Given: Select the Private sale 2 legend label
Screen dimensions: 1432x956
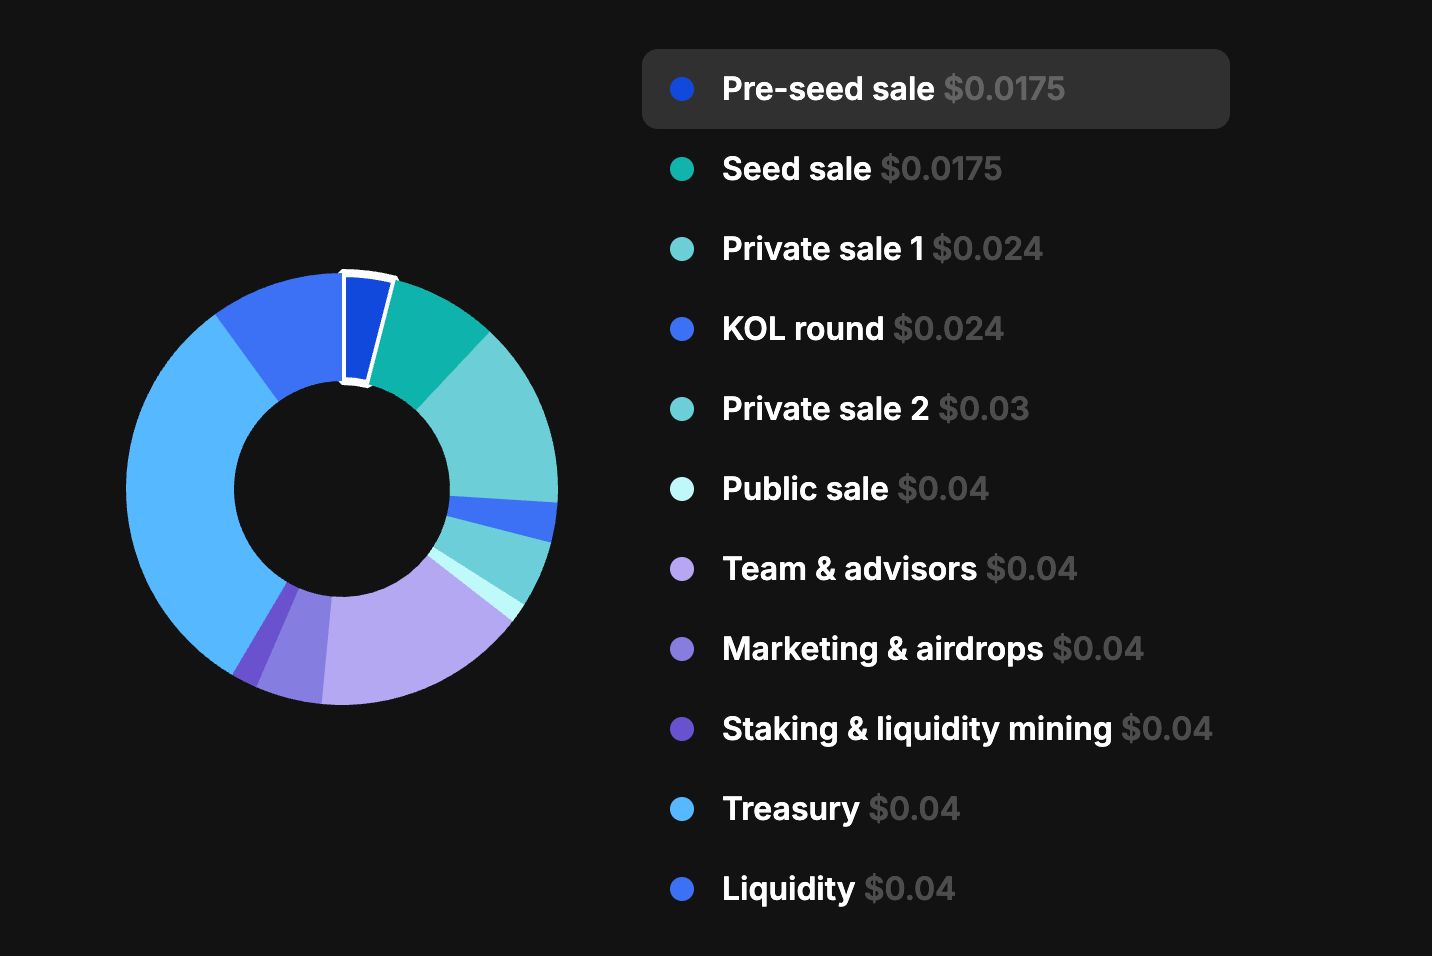Looking at the screenshot, I should coord(825,409).
